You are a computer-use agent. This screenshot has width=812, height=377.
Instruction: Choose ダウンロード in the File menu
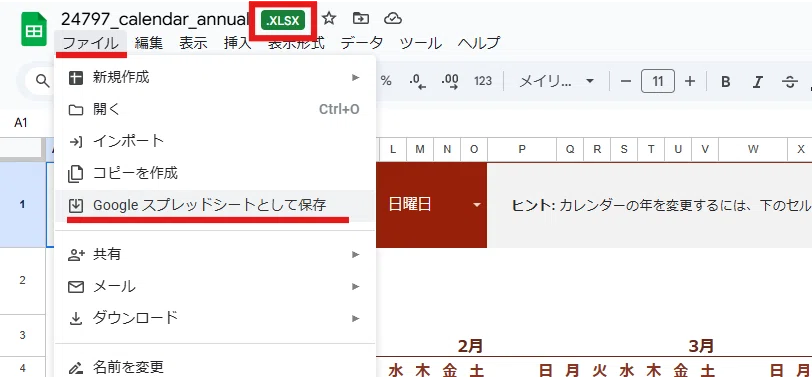(215, 317)
